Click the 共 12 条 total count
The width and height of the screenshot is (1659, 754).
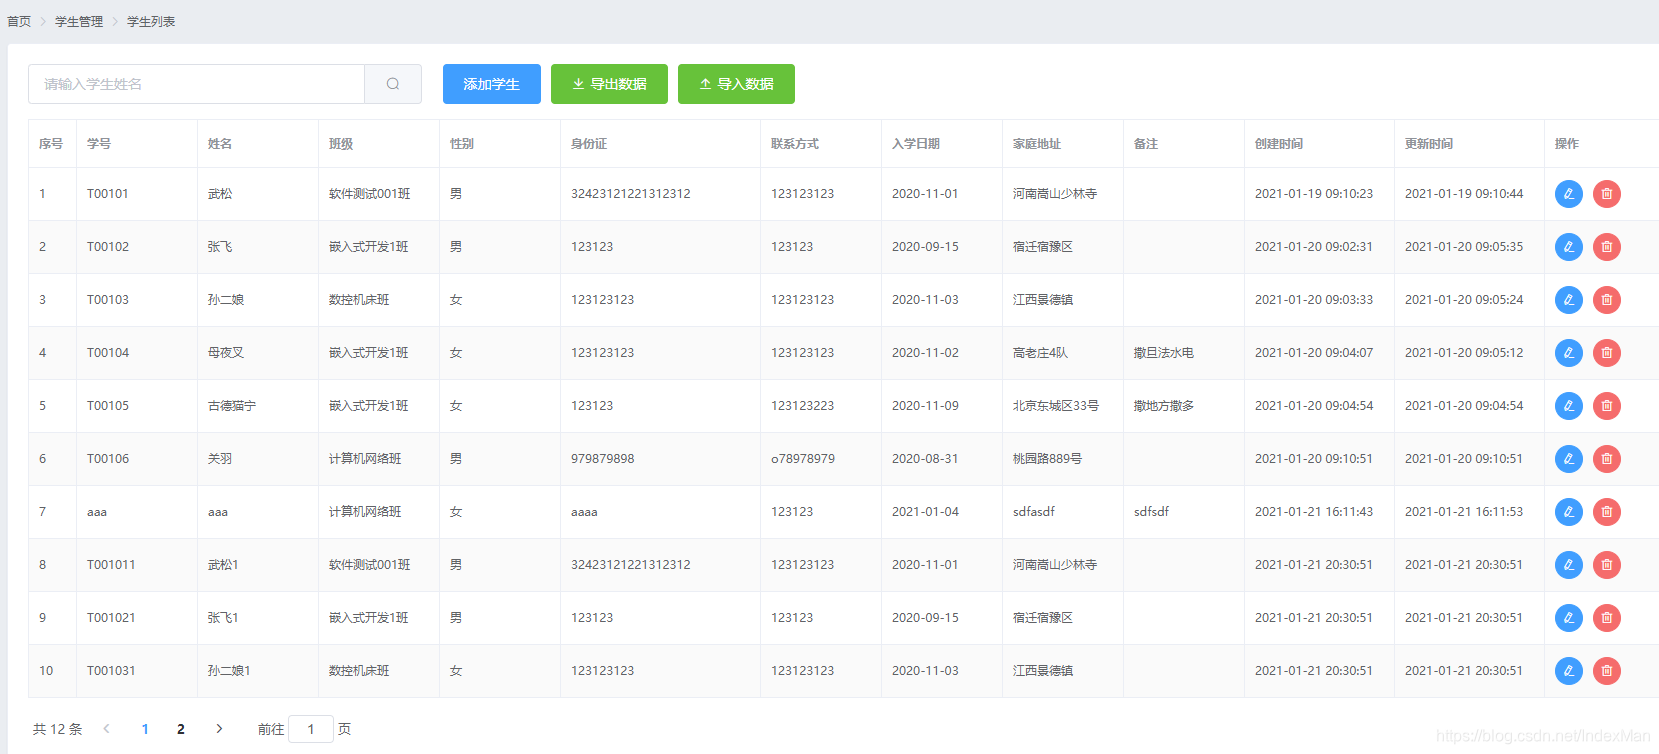pyautogui.click(x=58, y=729)
